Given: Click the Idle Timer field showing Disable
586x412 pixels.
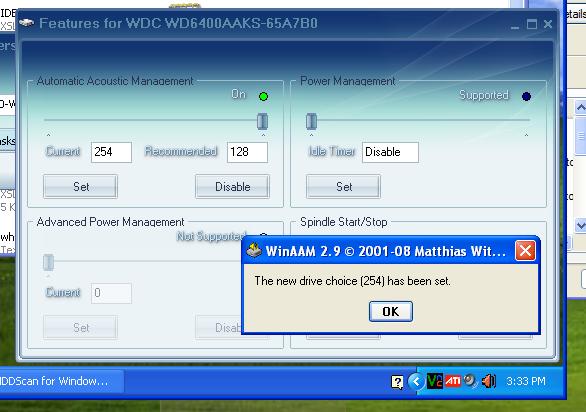Looking at the screenshot, I should (390, 152).
